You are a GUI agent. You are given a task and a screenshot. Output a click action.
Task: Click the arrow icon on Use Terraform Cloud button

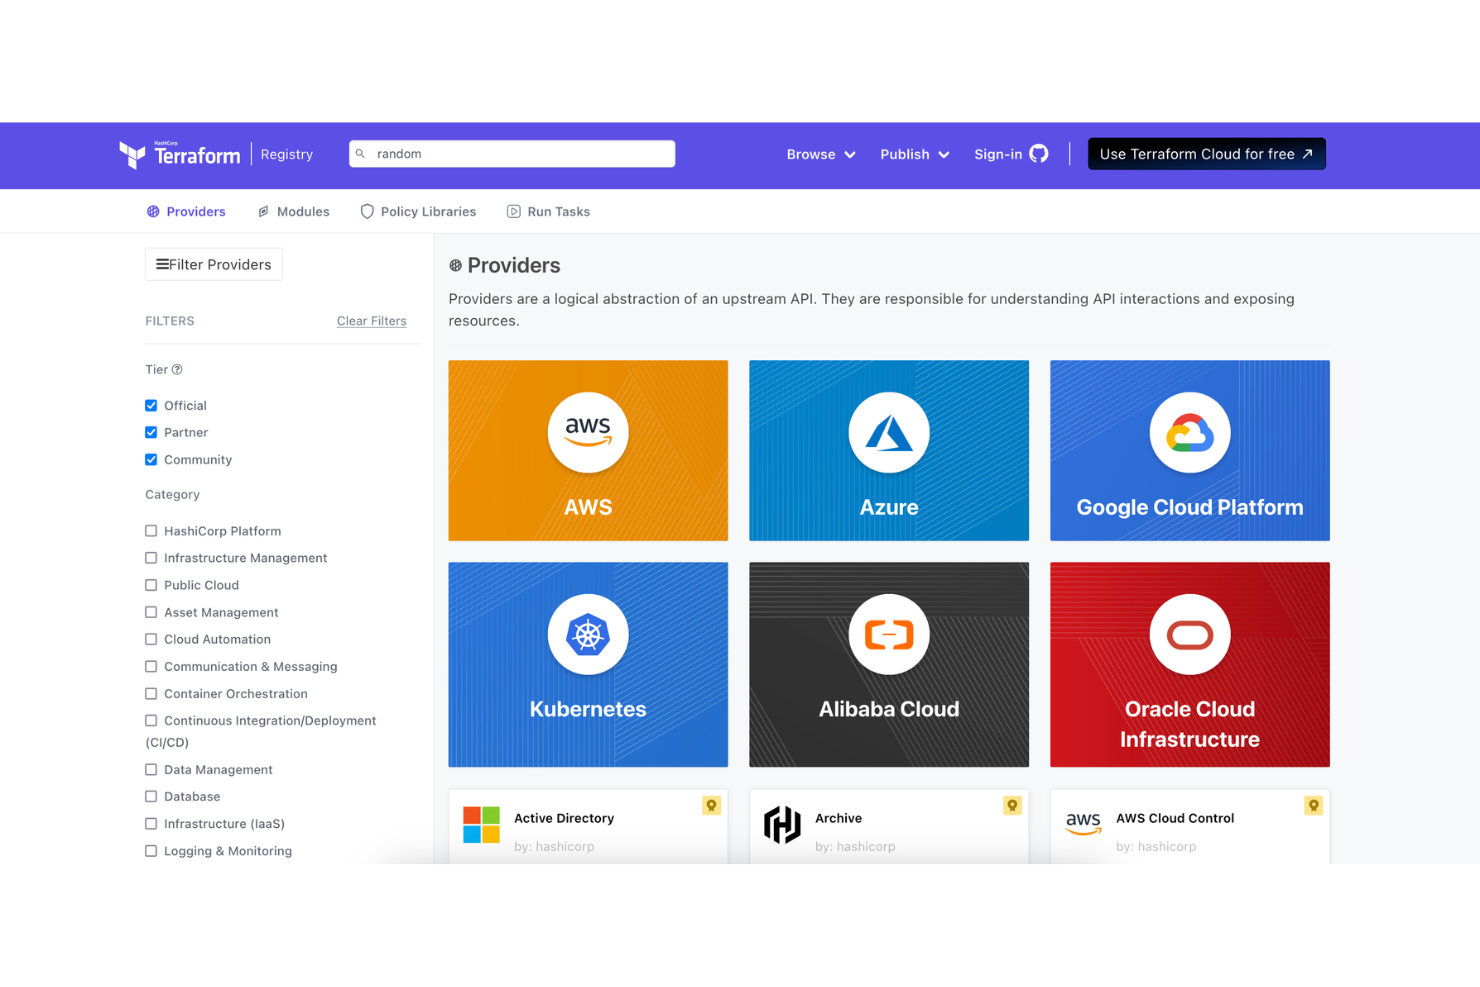click(x=1307, y=154)
